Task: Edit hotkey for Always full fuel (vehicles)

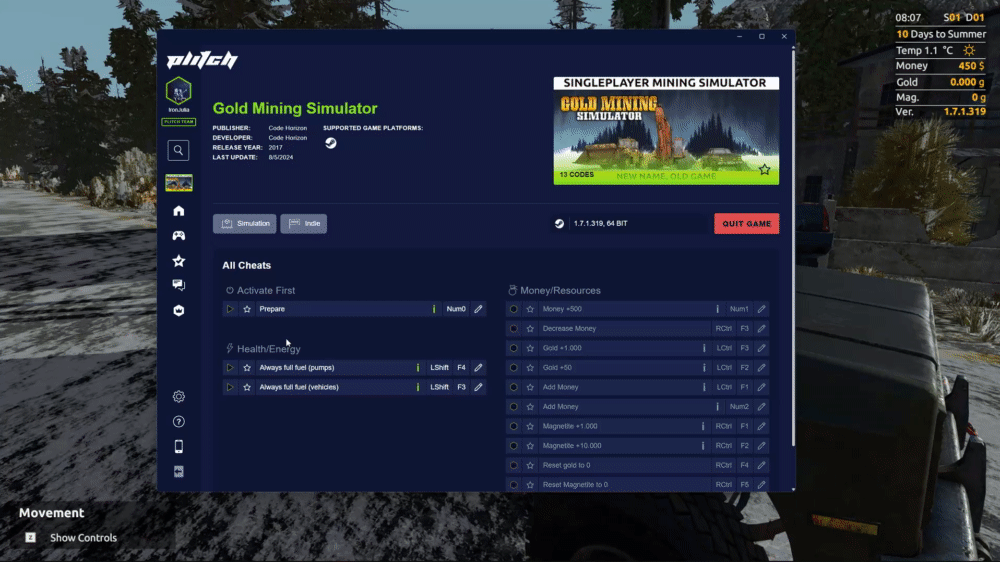Action: pos(478,387)
